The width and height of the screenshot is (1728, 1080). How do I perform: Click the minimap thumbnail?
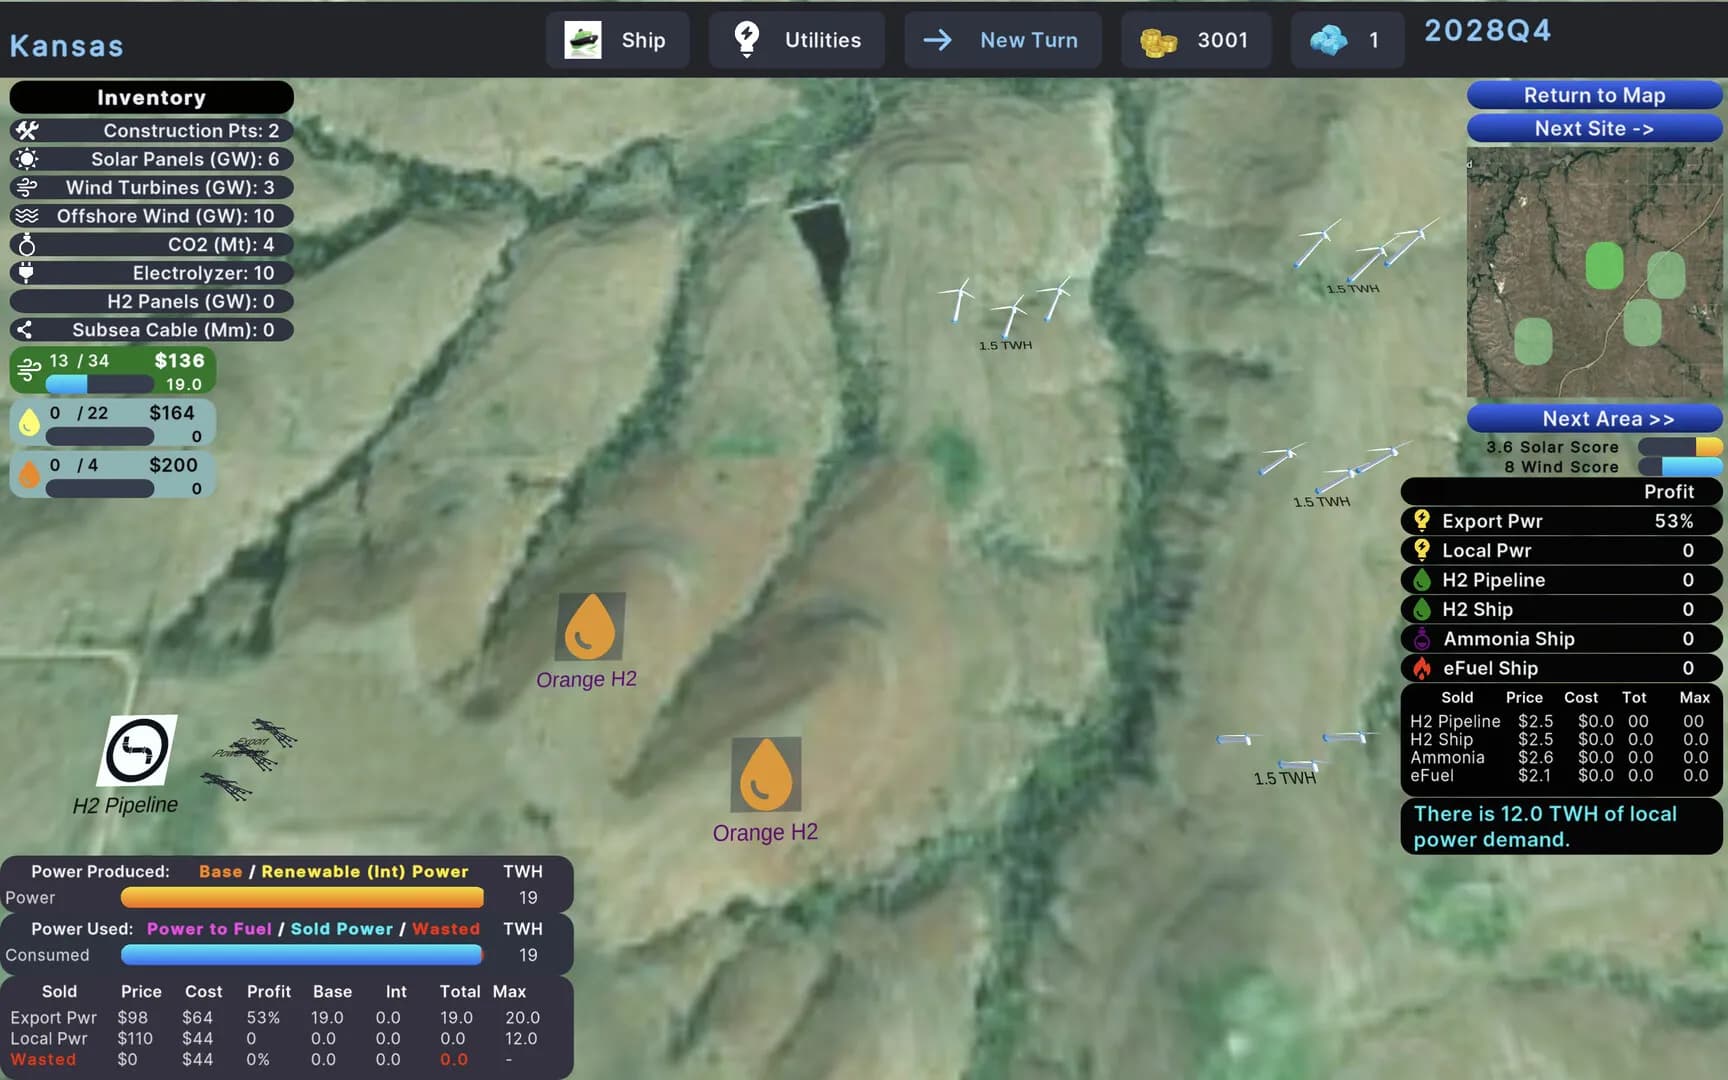[x=1594, y=273]
